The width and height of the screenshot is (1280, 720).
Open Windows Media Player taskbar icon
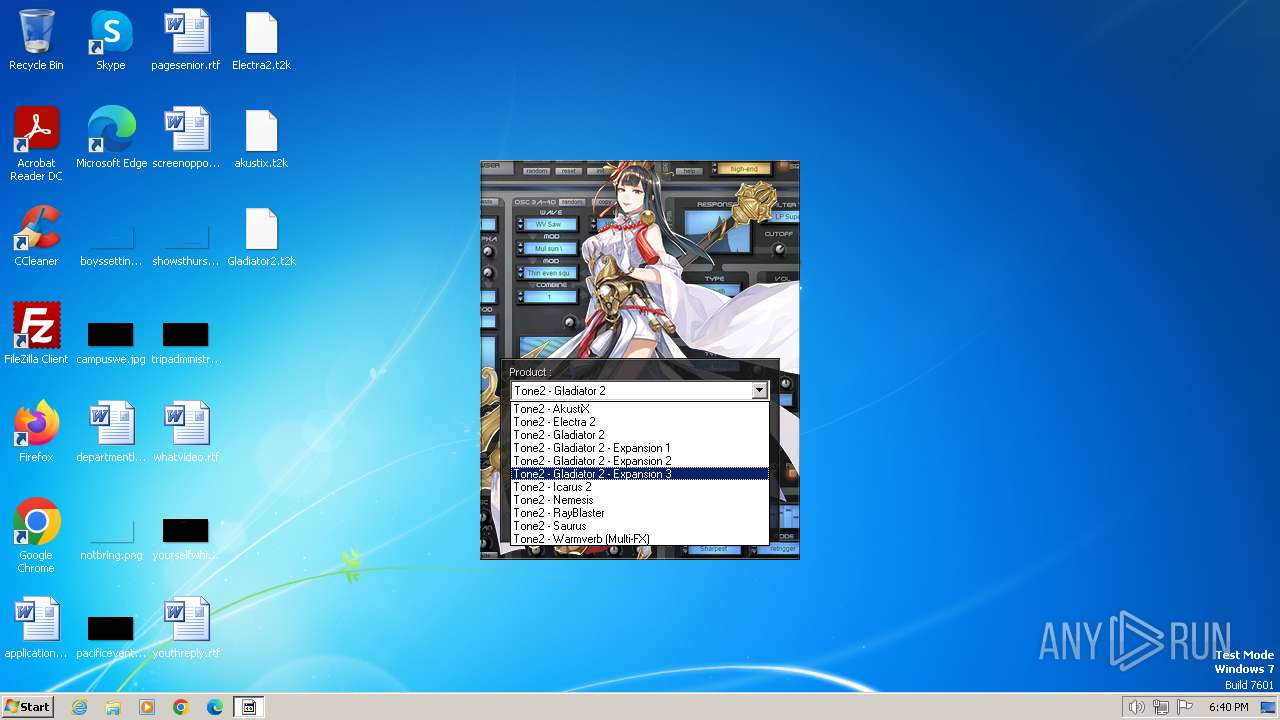pyautogui.click(x=147, y=707)
